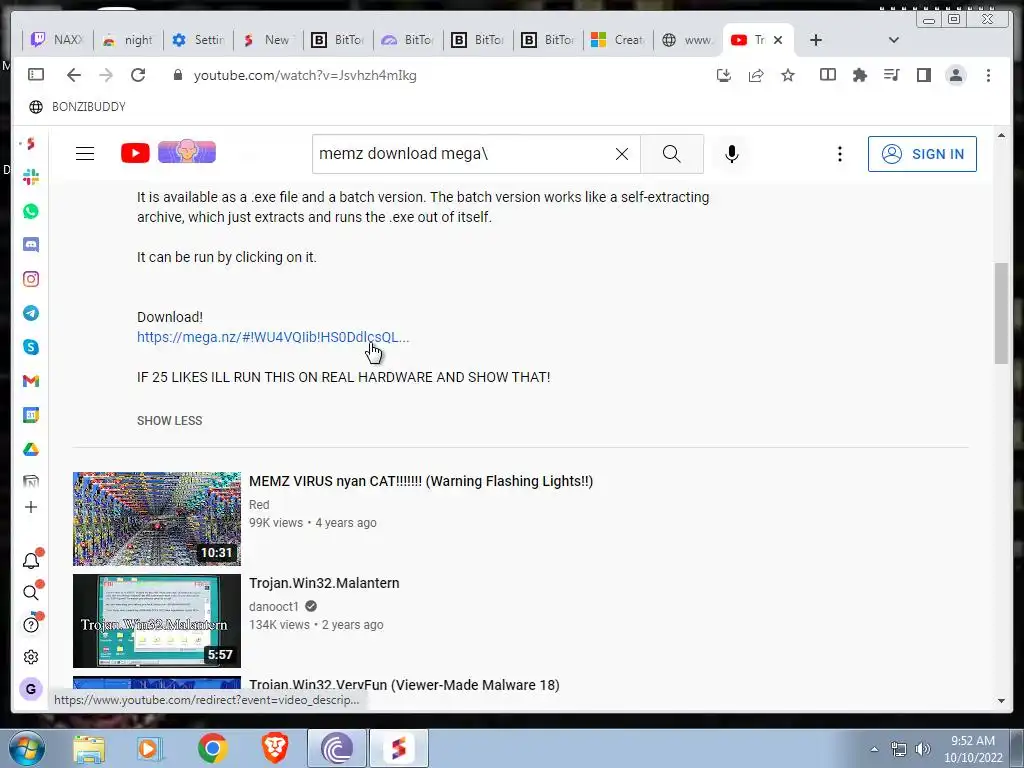Go to YouTube home via logo
Viewport: 1024px width, 768px height.
(x=135, y=153)
